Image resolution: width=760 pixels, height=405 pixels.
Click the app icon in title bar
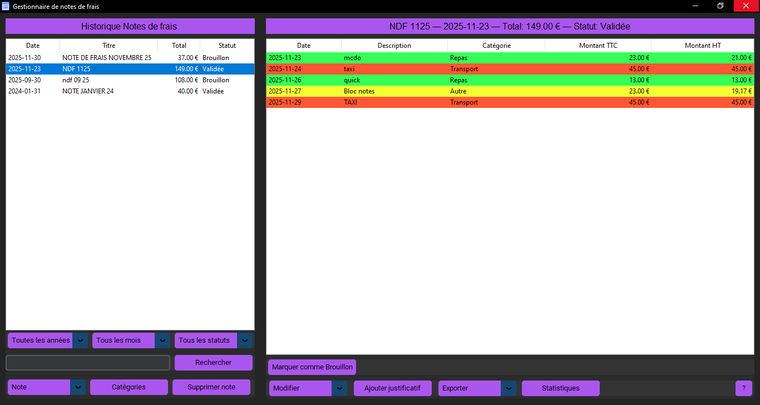click(6, 6)
